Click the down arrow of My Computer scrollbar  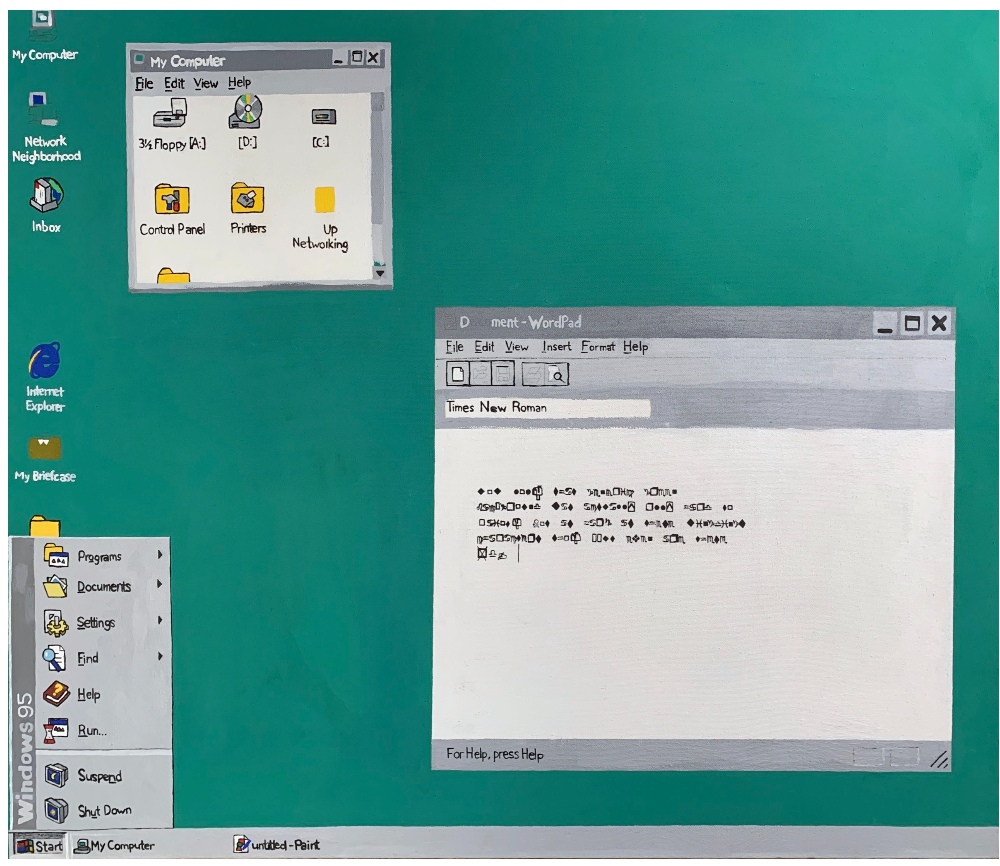coord(379,273)
